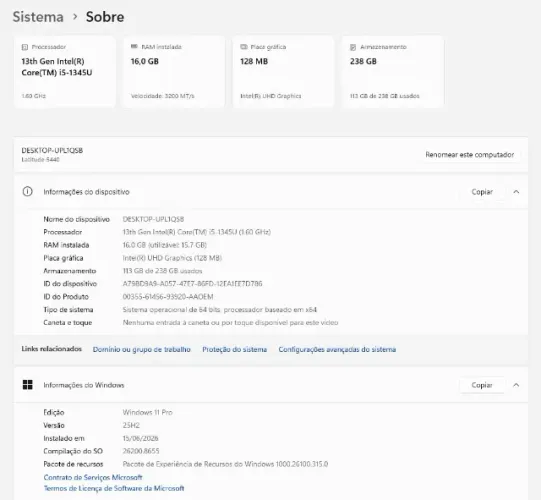541x500 pixels.
Task: Click the Tipo de sistema value text
Action: pos(220,310)
